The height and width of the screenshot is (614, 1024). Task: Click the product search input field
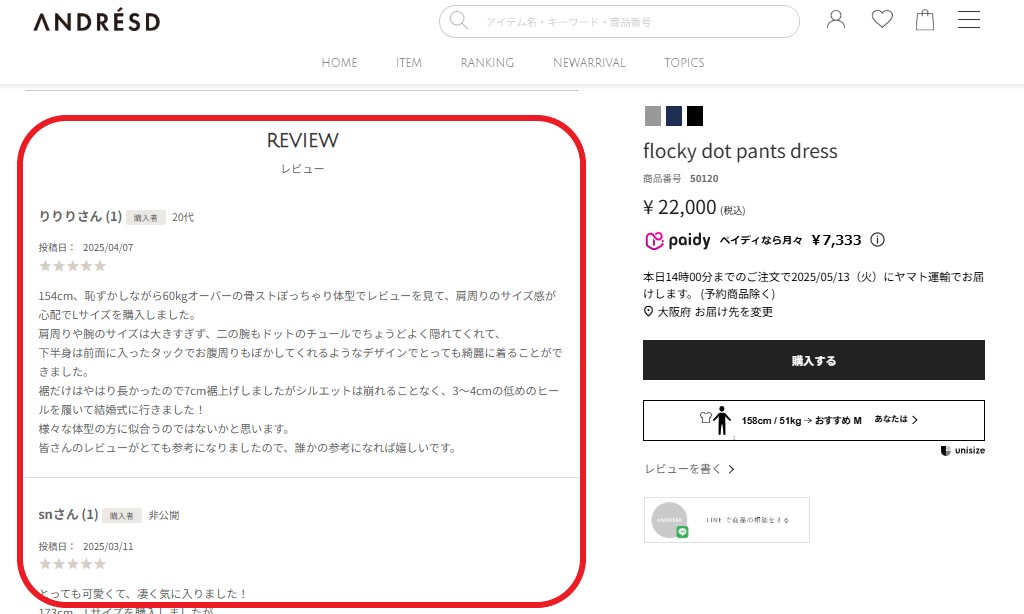click(x=618, y=21)
